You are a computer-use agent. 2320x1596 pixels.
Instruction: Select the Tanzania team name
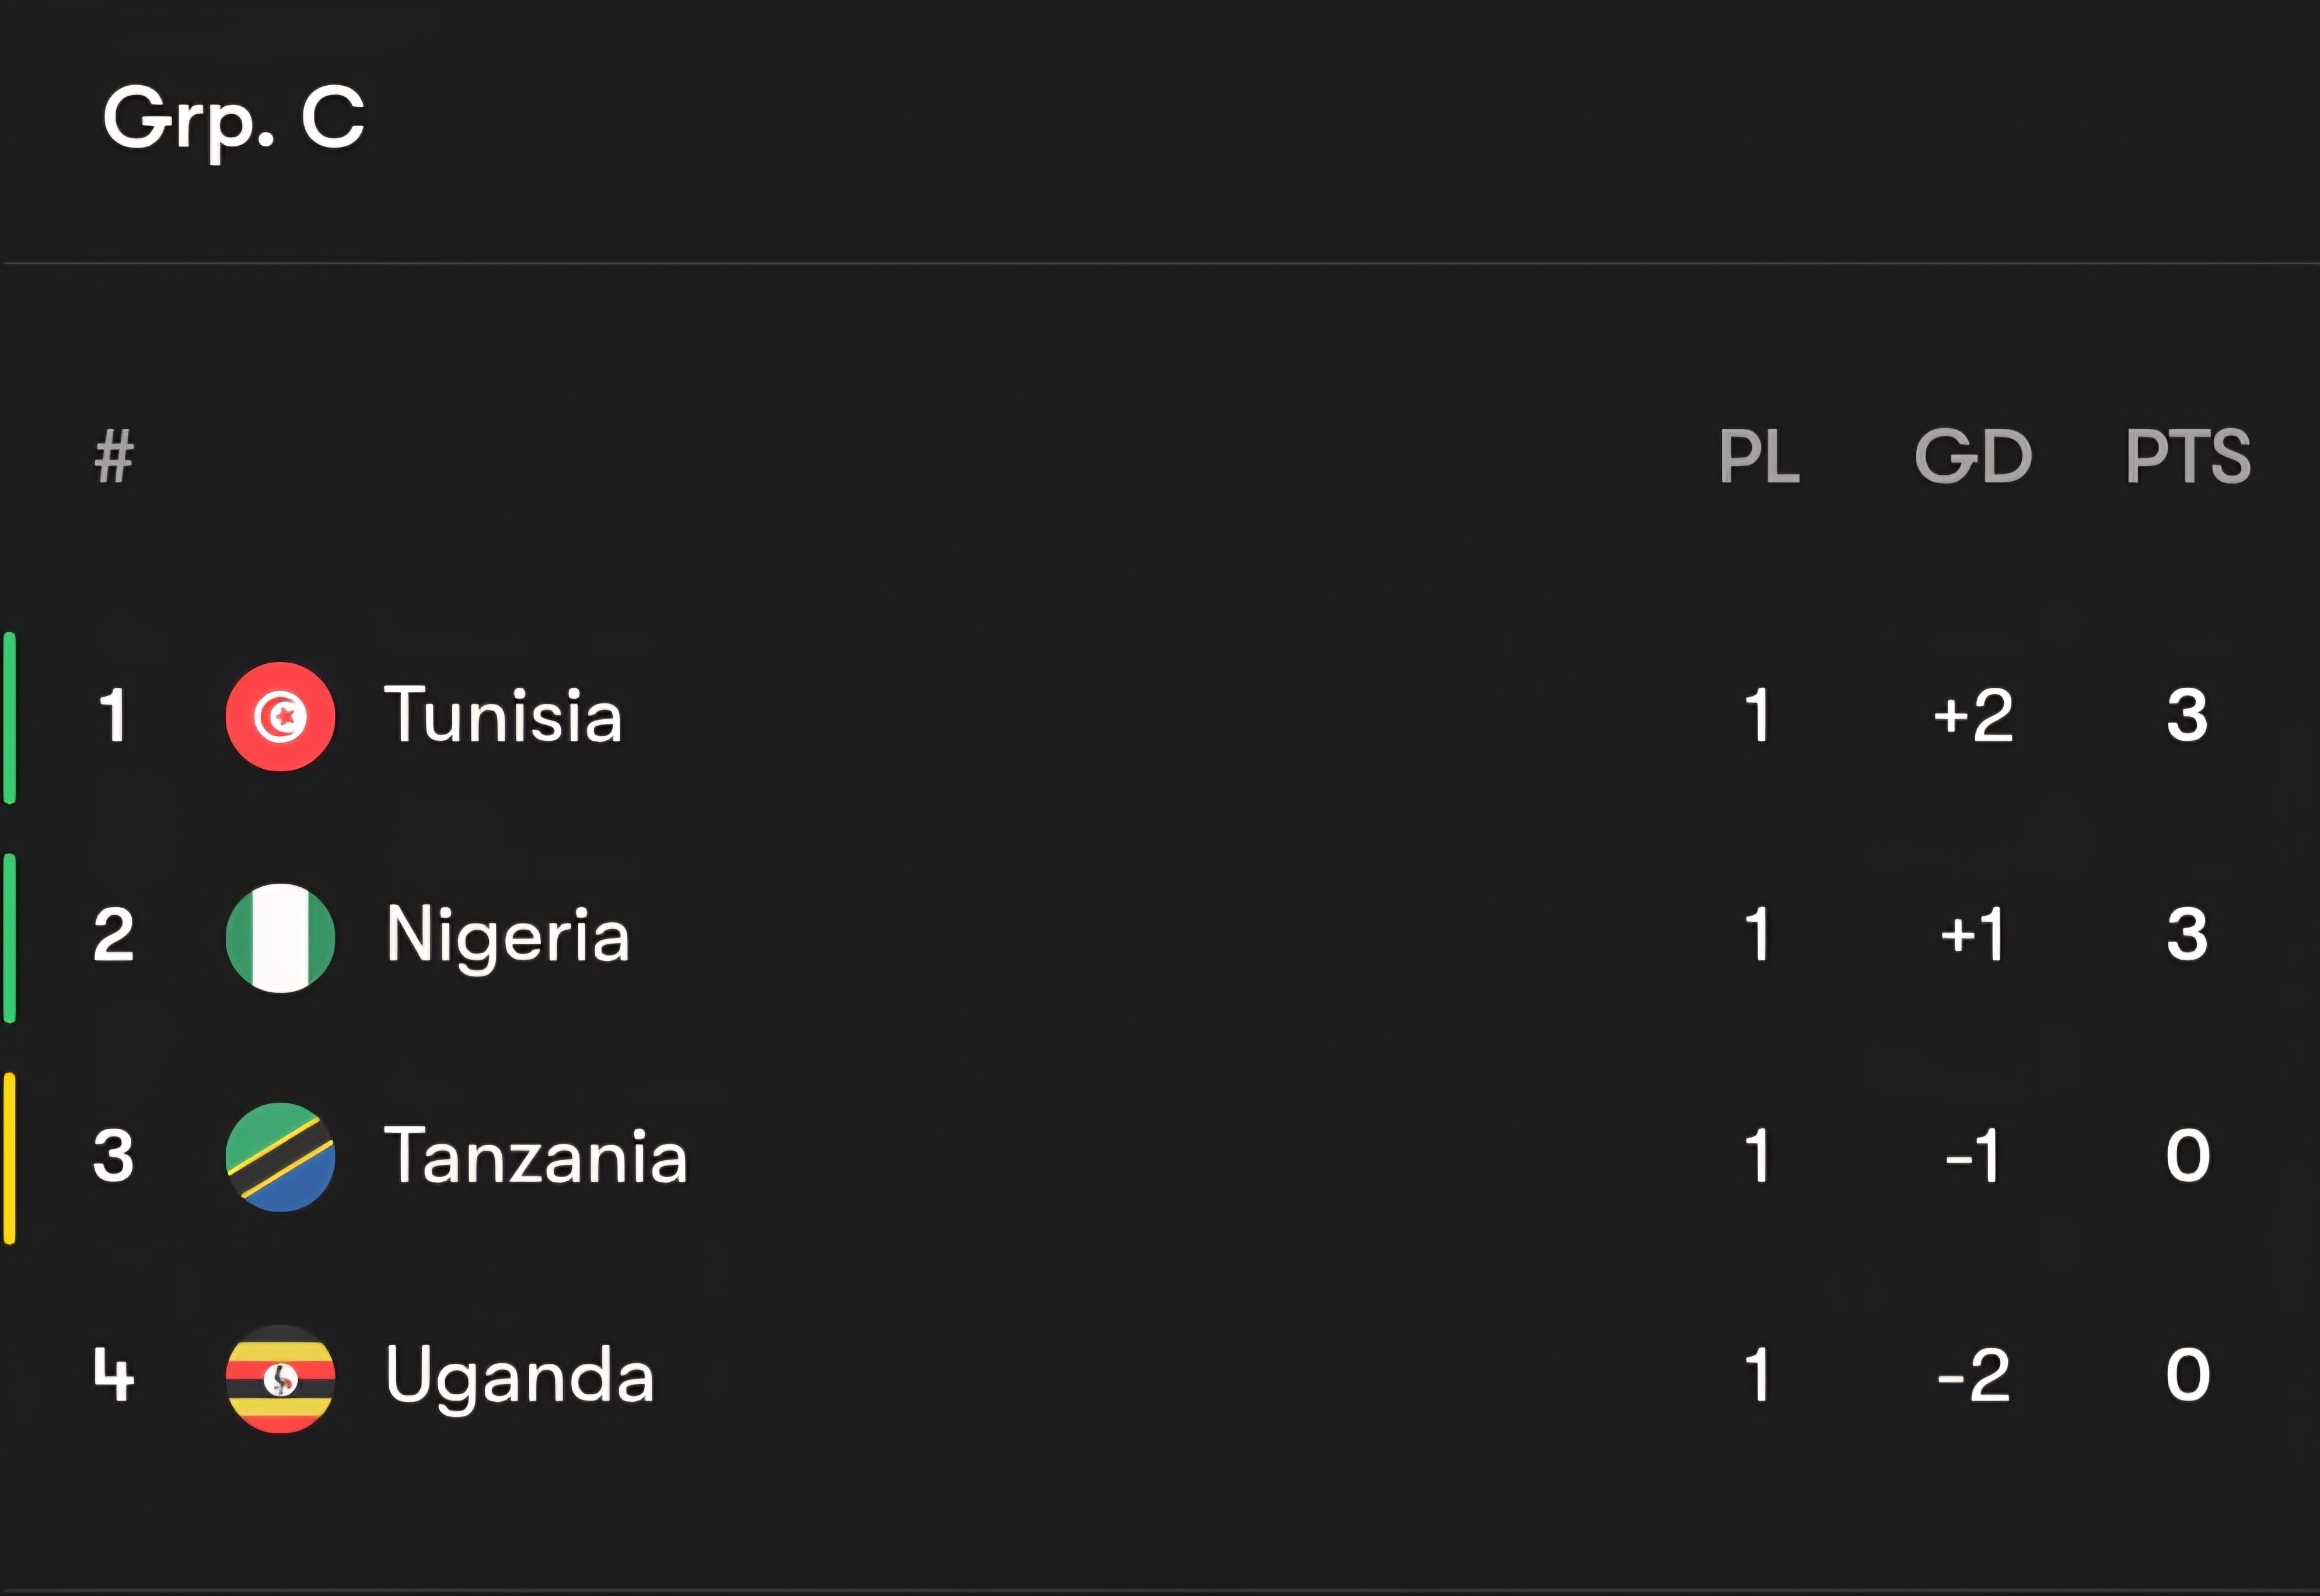(536, 1156)
